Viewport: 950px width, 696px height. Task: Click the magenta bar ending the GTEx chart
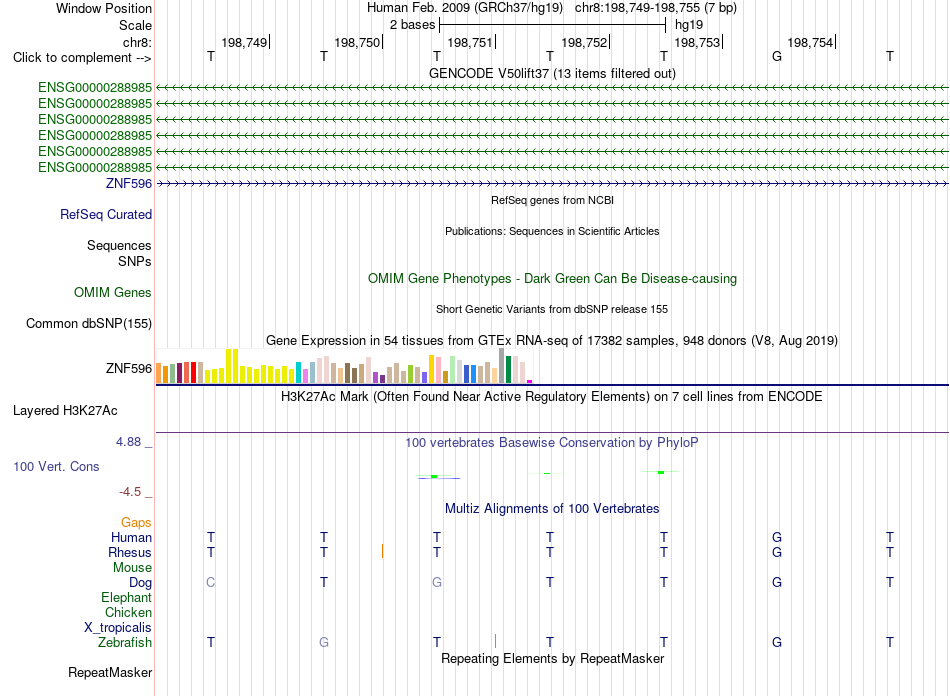(530, 382)
